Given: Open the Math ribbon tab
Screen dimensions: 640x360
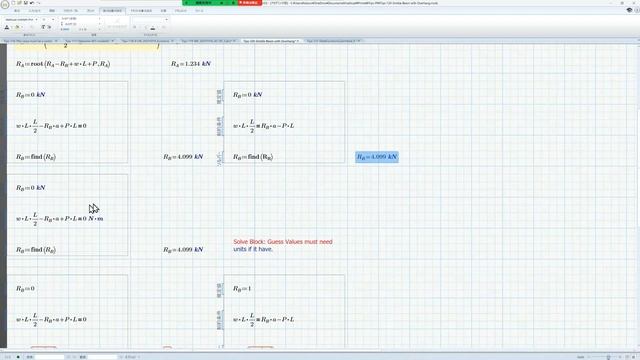Looking at the screenshot, I should [17, 11].
